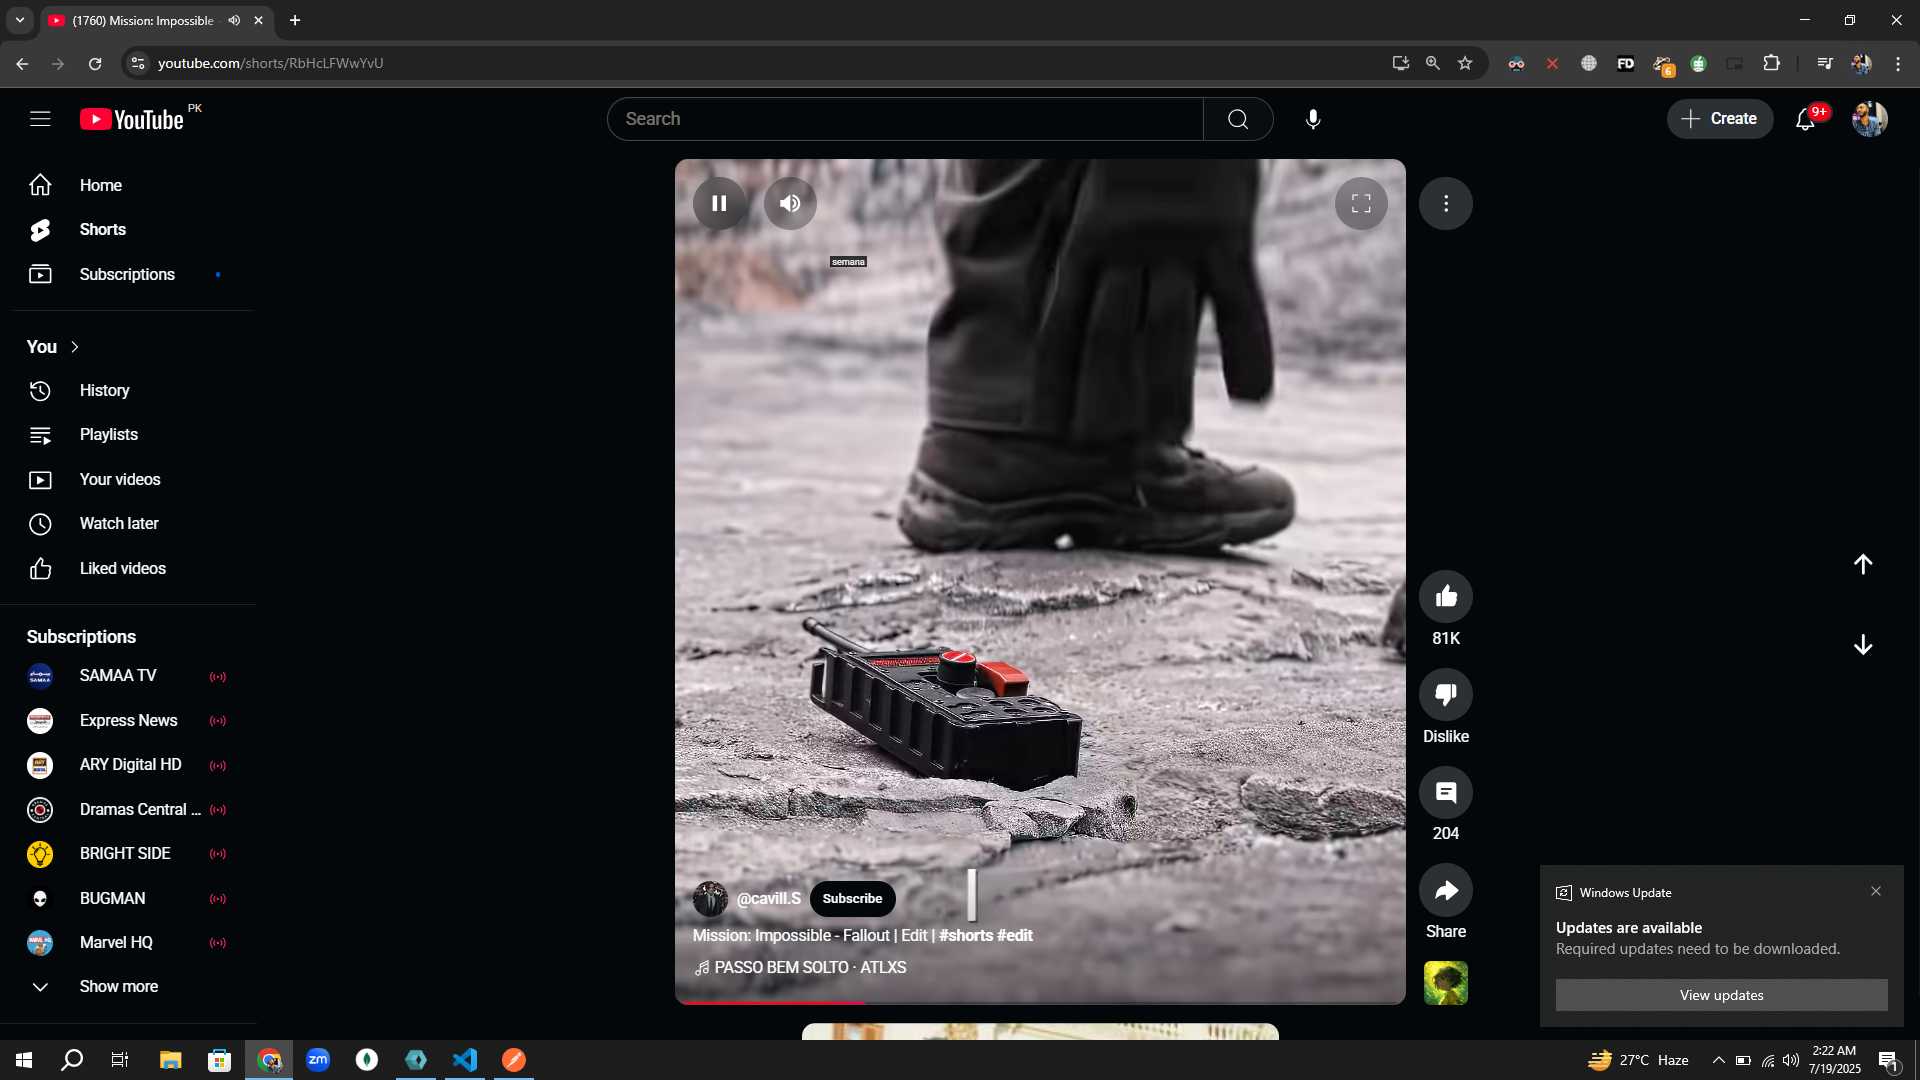The width and height of the screenshot is (1920, 1080).
Task: Click the #shorts hashtag
Action: [966, 935]
